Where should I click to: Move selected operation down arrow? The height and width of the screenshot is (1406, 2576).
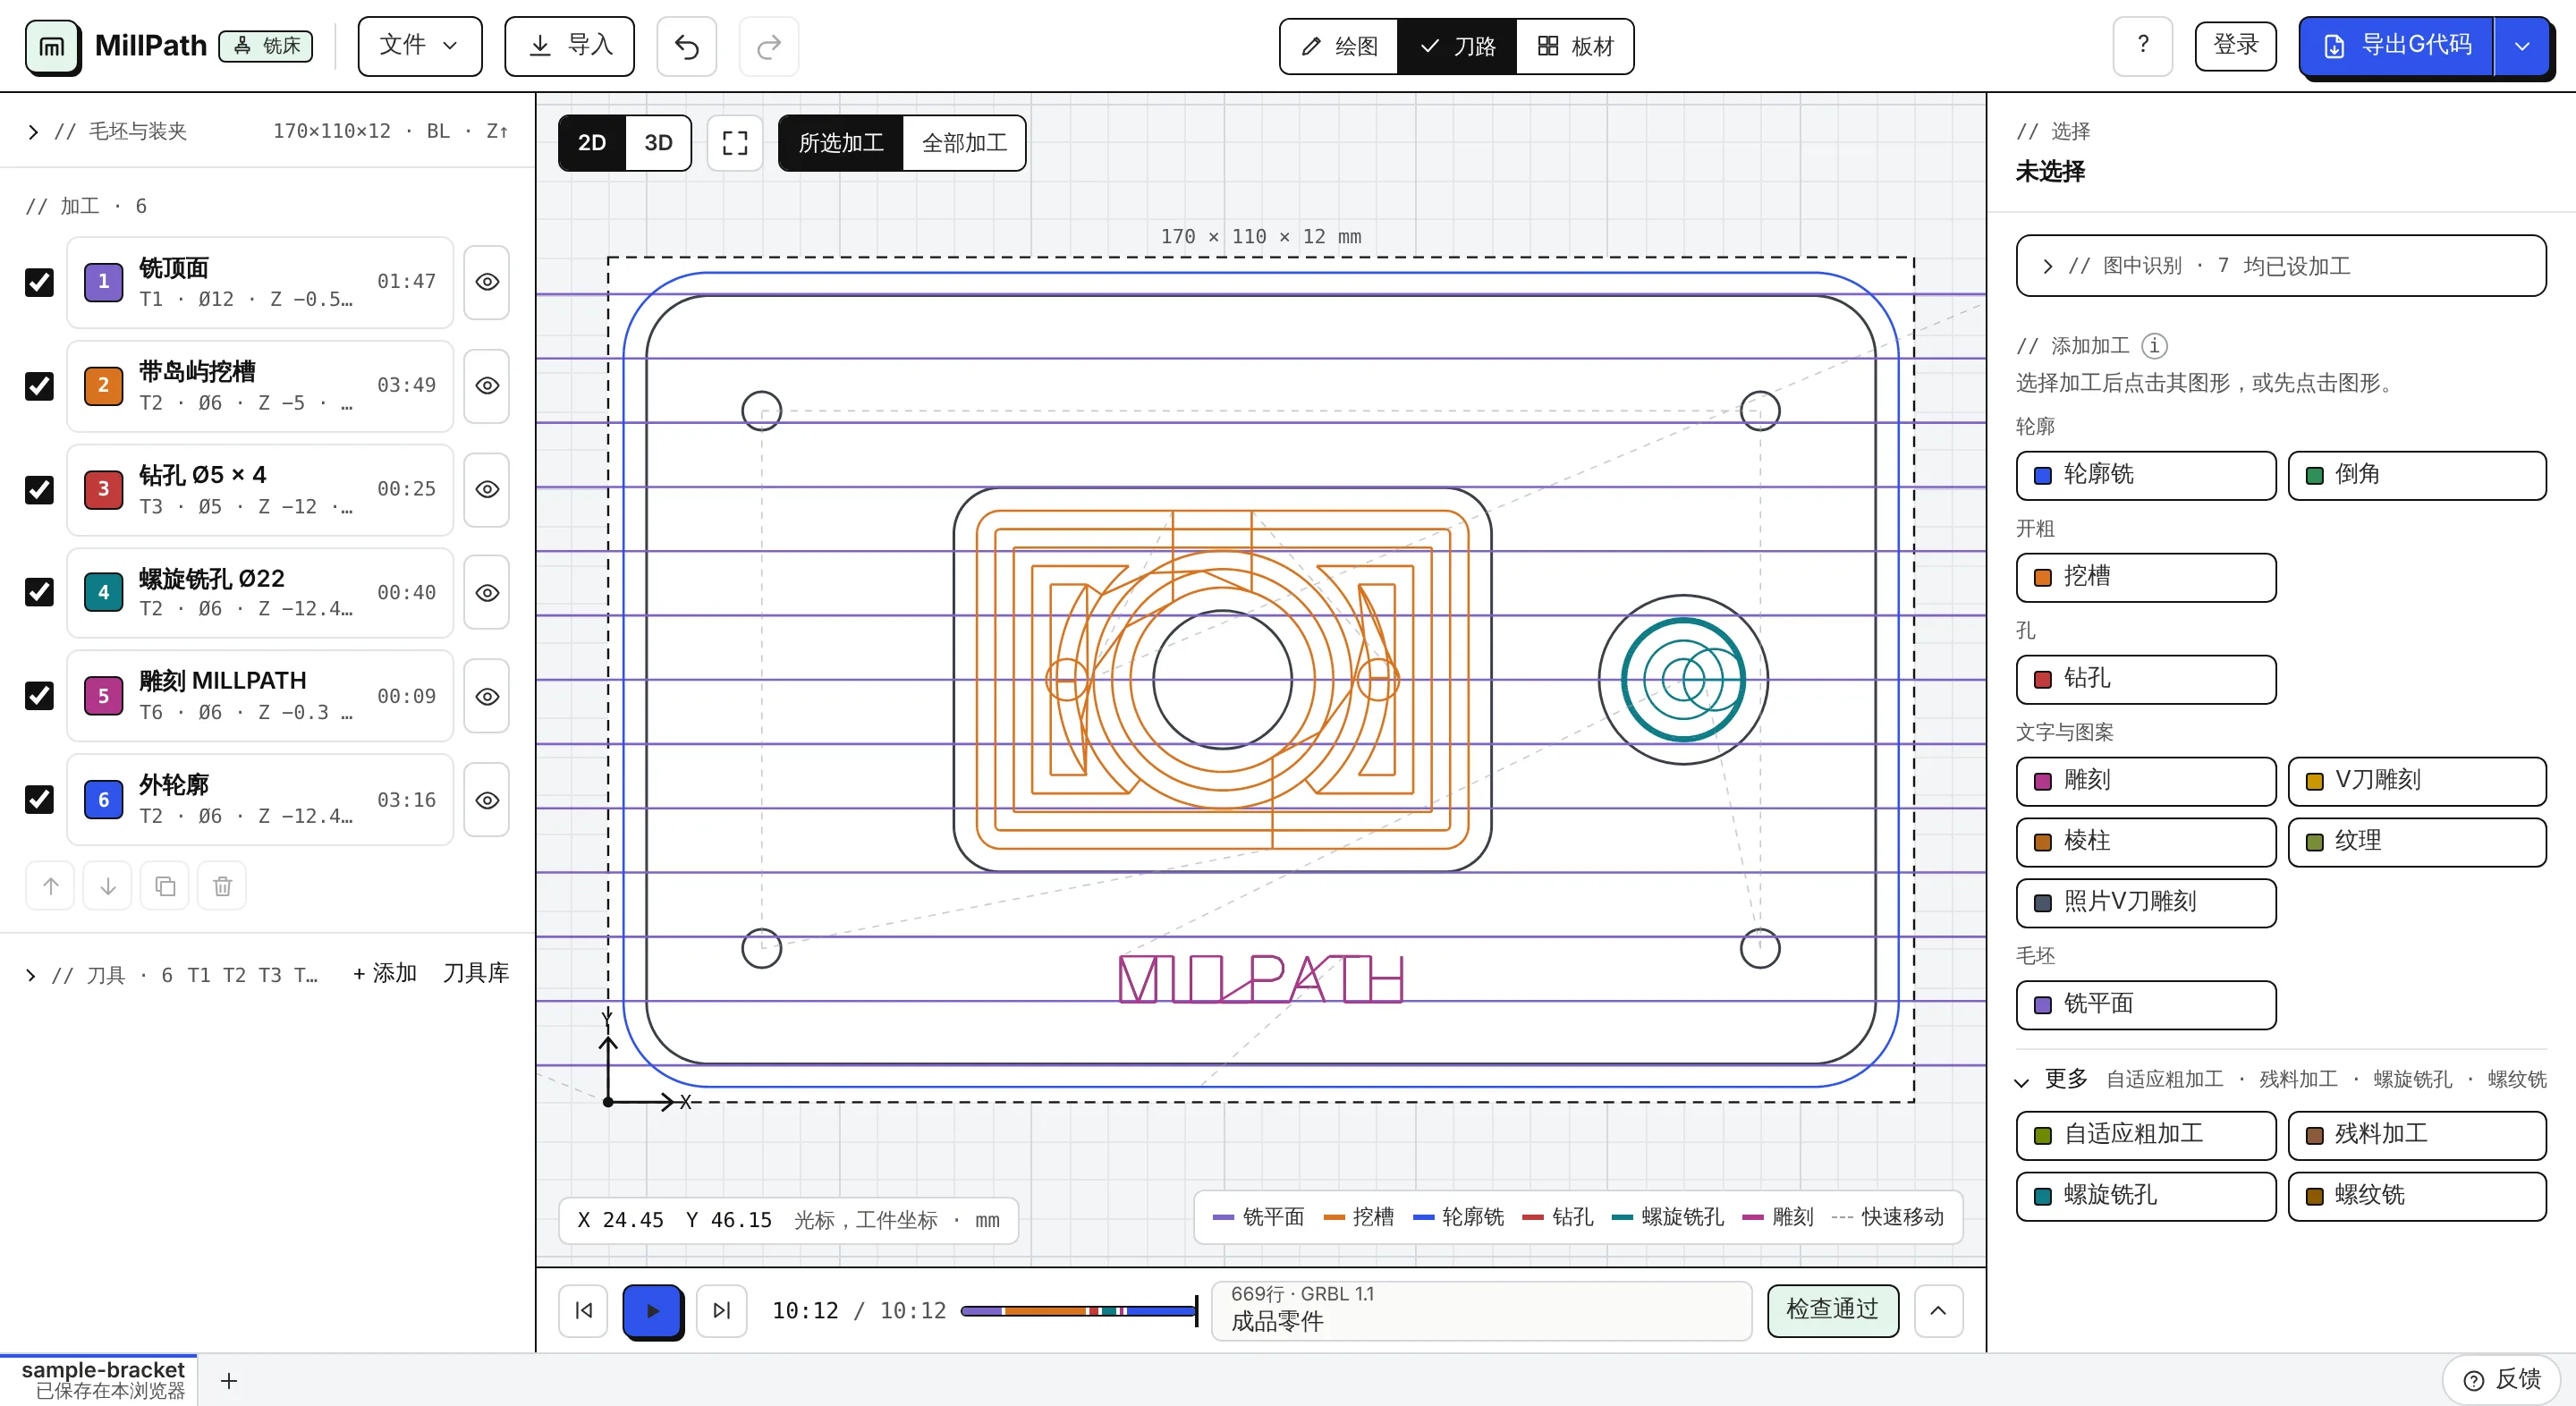[108, 886]
